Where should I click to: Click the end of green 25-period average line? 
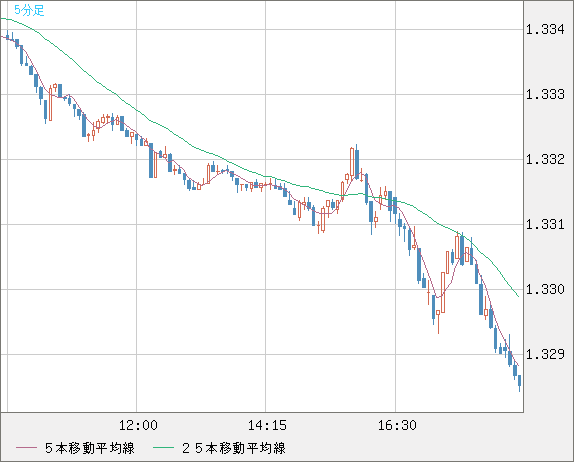(518, 296)
